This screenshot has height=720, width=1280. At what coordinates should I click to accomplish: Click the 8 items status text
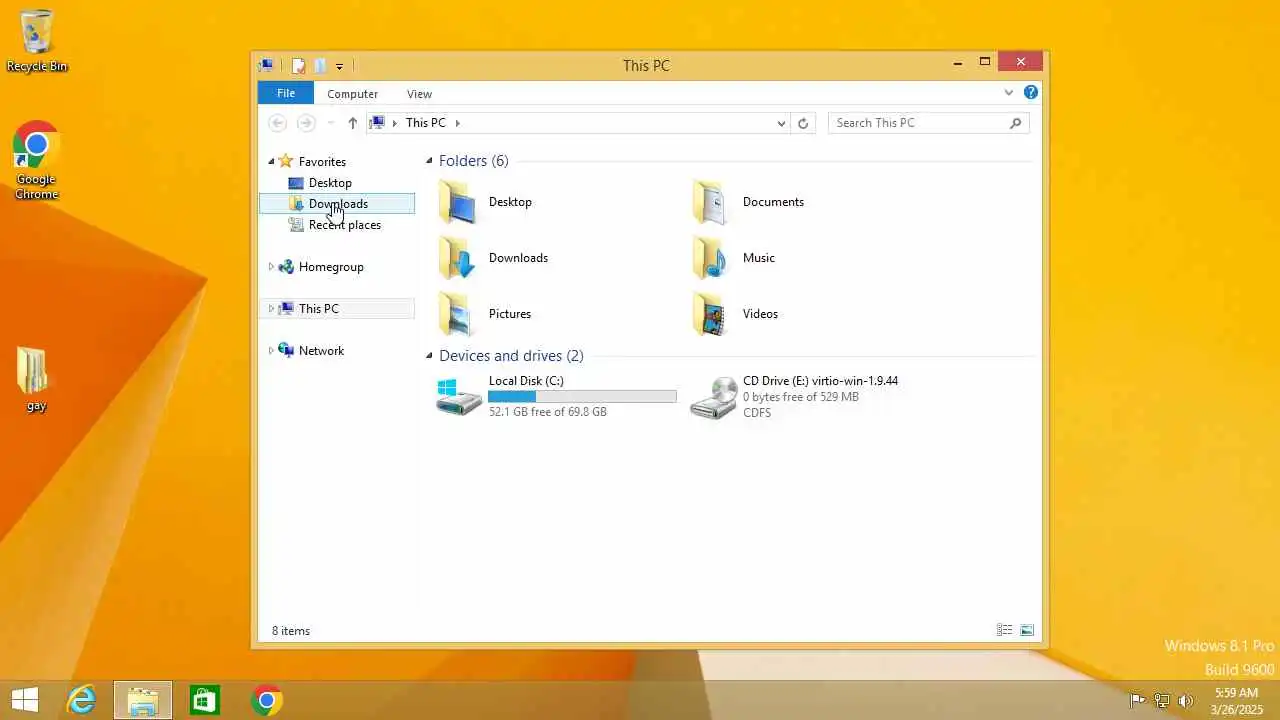pyautogui.click(x=291, y=631)
